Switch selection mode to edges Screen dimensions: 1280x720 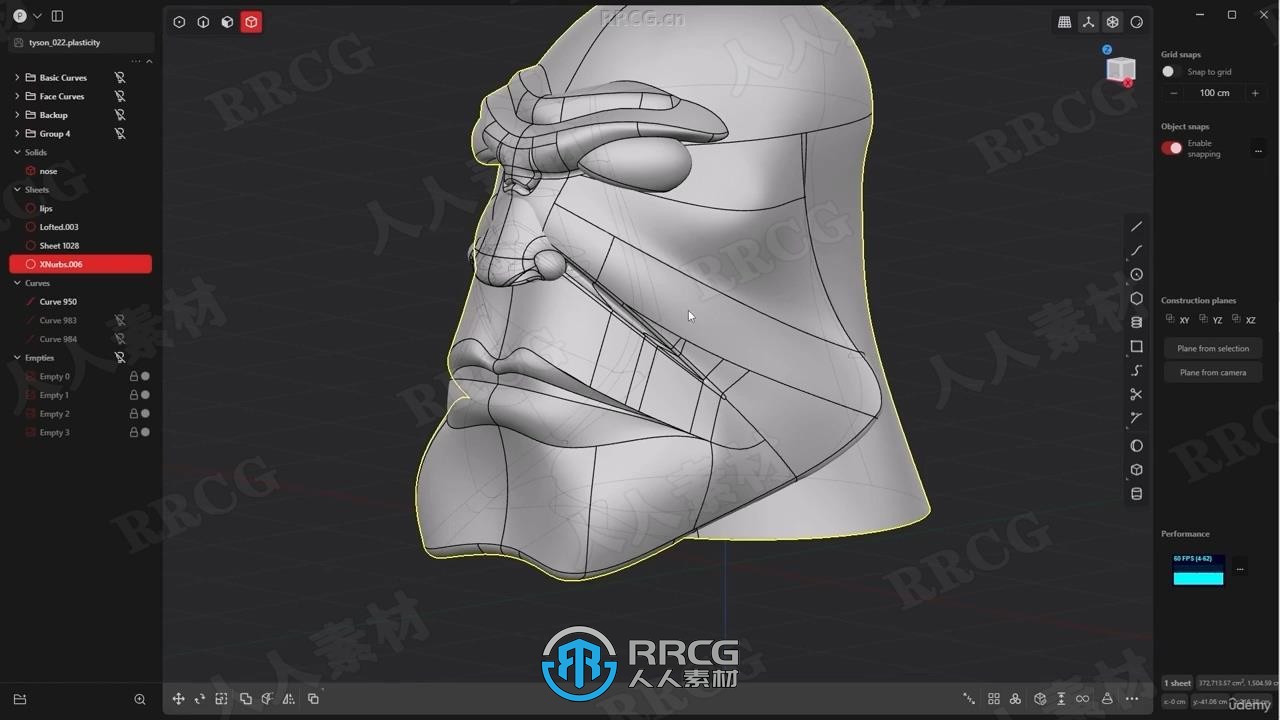point(203,22)
